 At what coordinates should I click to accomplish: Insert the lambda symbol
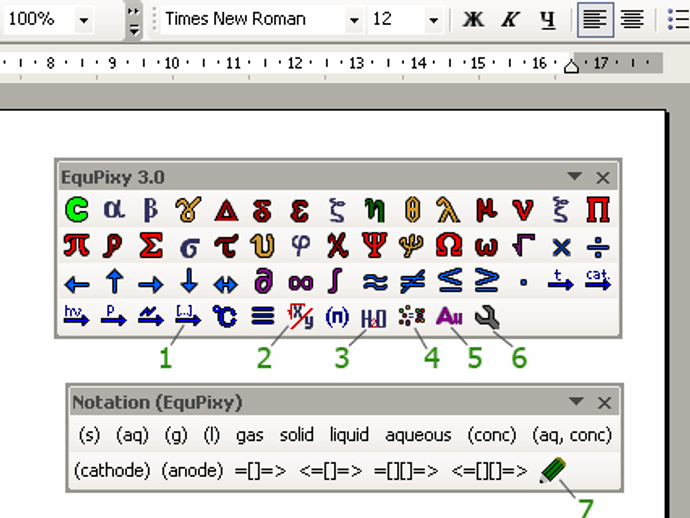[448, 209]
